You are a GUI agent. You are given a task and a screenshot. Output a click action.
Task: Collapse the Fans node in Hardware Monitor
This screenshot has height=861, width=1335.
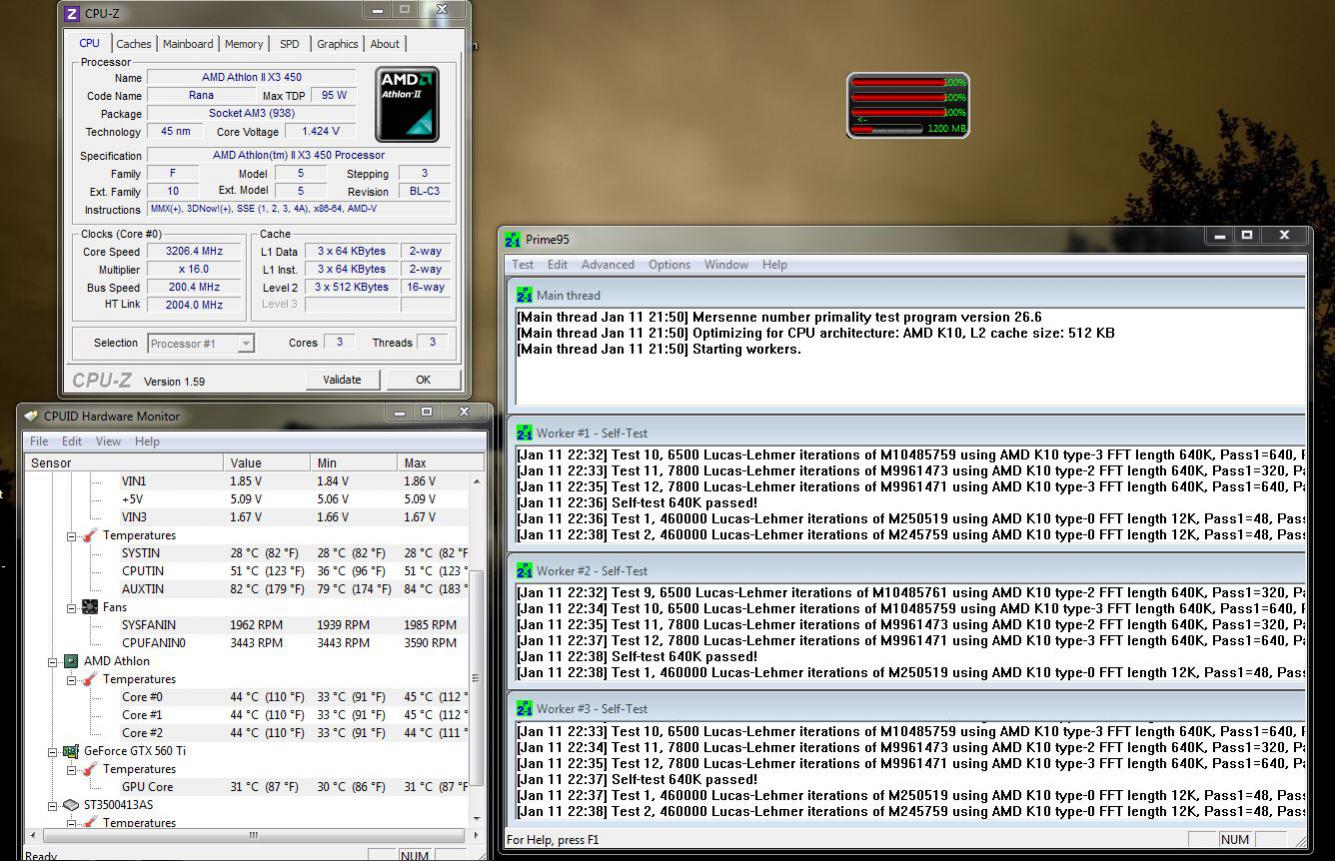71,607
